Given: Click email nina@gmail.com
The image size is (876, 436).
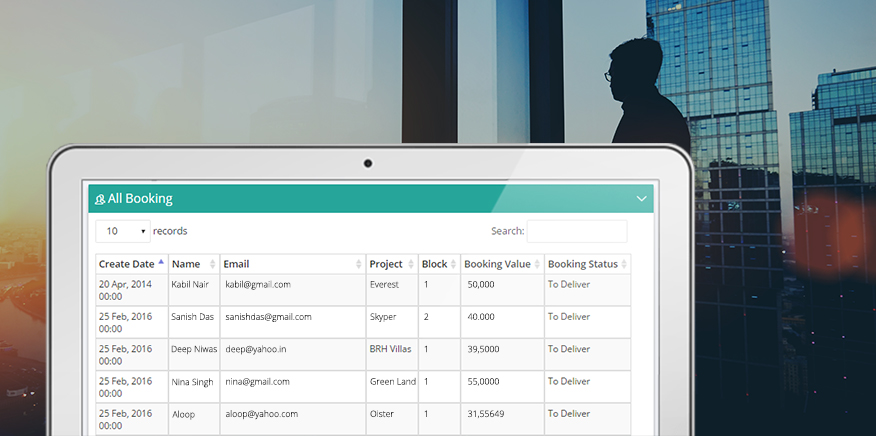Looking at the screenshot, I should point(258,382).
